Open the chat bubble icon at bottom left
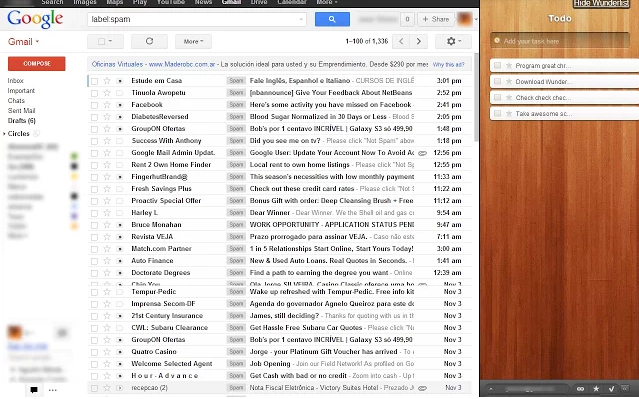639x399 pixels. (x=34, y=390)
